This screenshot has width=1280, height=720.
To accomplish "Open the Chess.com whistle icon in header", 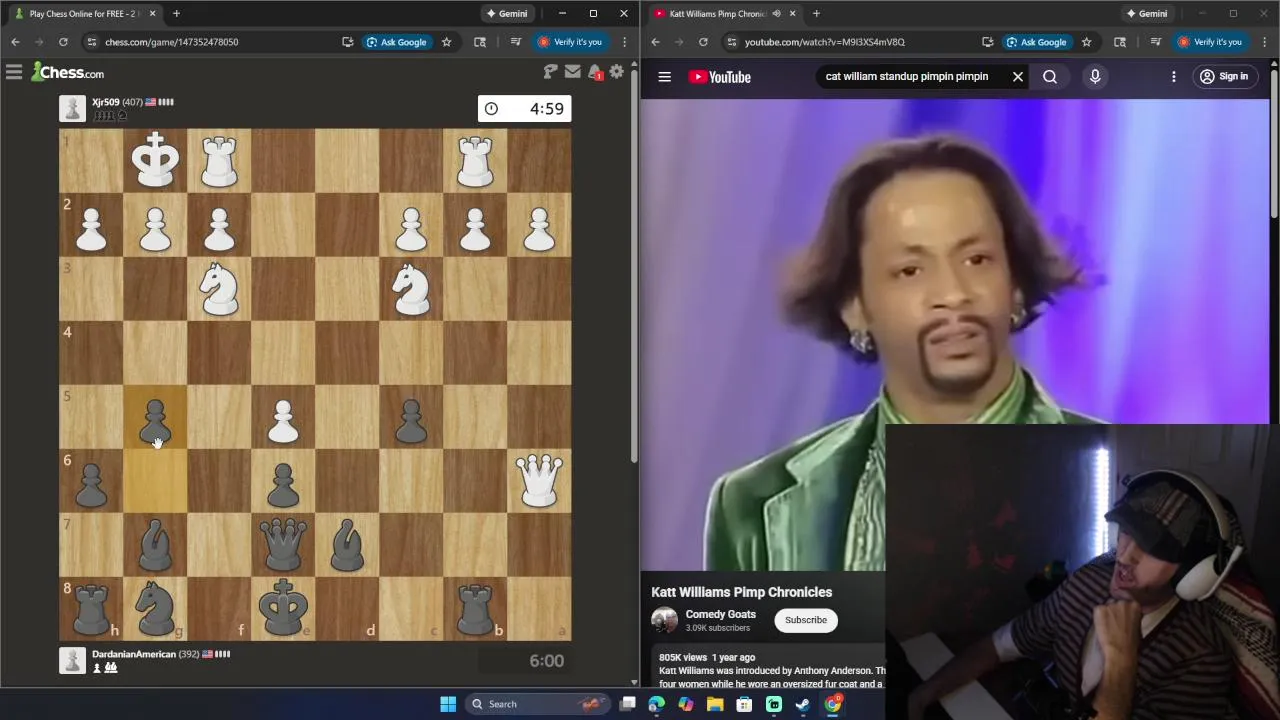I will click(x=550, y=72).
